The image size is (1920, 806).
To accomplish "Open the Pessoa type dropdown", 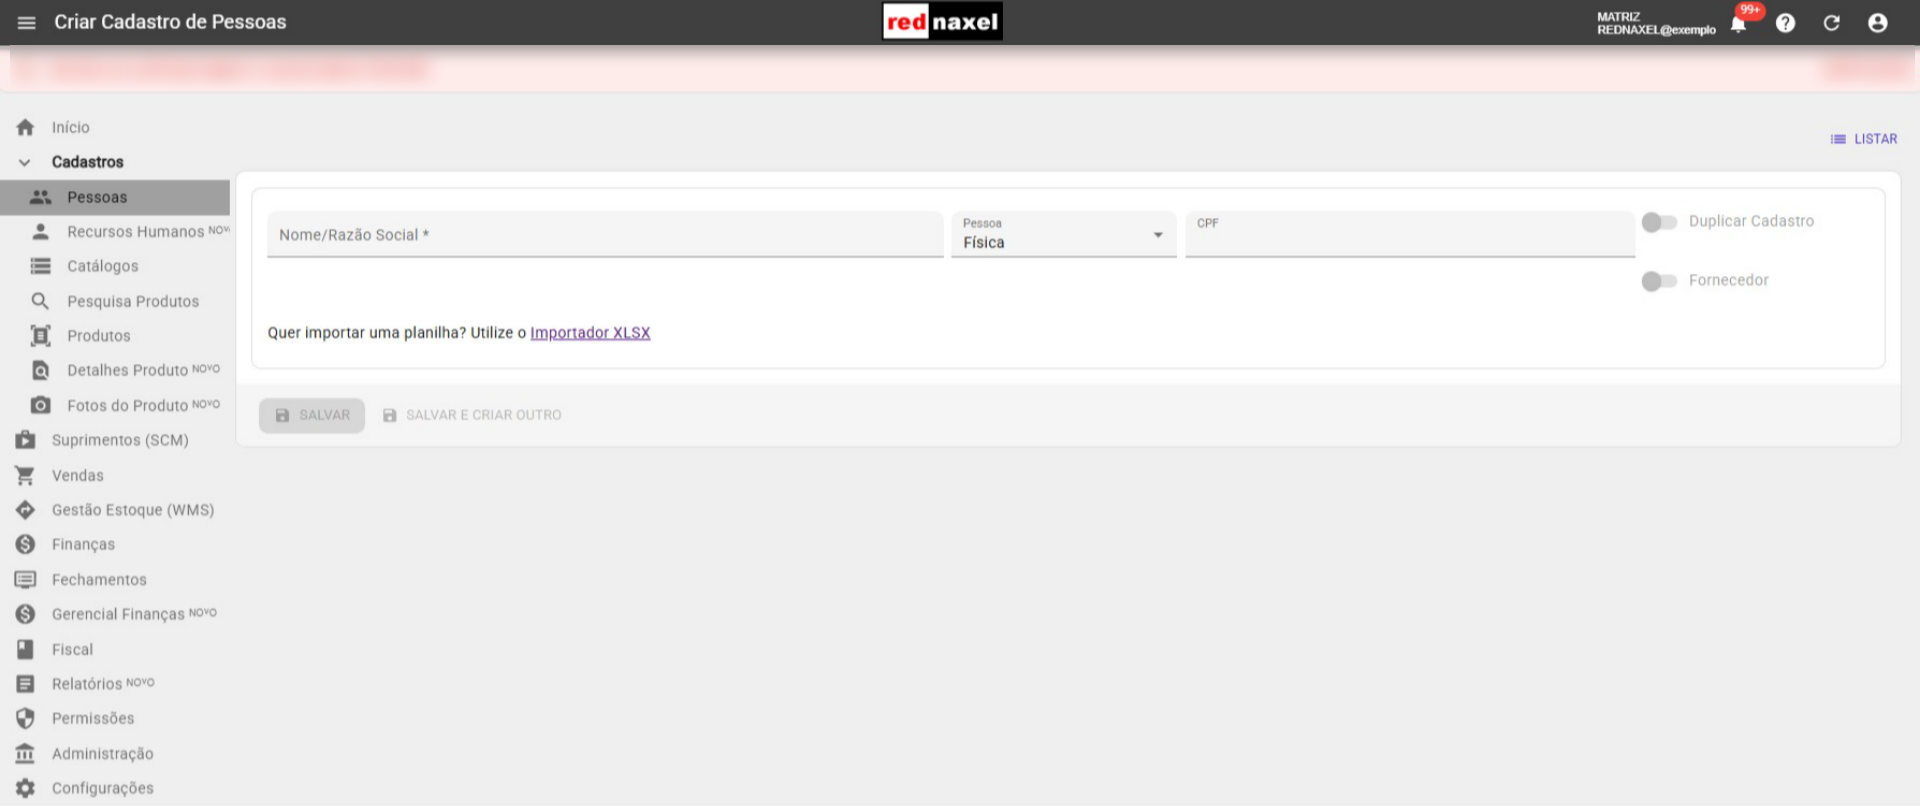I will coord(1063,234).
